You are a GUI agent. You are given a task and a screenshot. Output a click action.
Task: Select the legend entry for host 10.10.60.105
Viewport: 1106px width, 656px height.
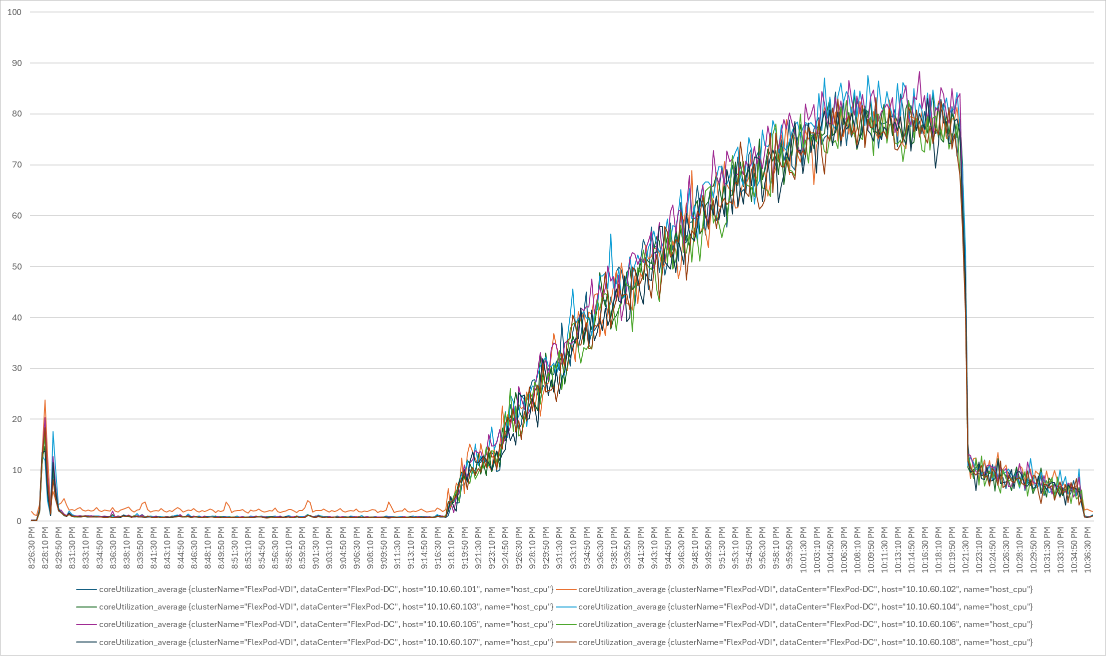tap(314, 624)
